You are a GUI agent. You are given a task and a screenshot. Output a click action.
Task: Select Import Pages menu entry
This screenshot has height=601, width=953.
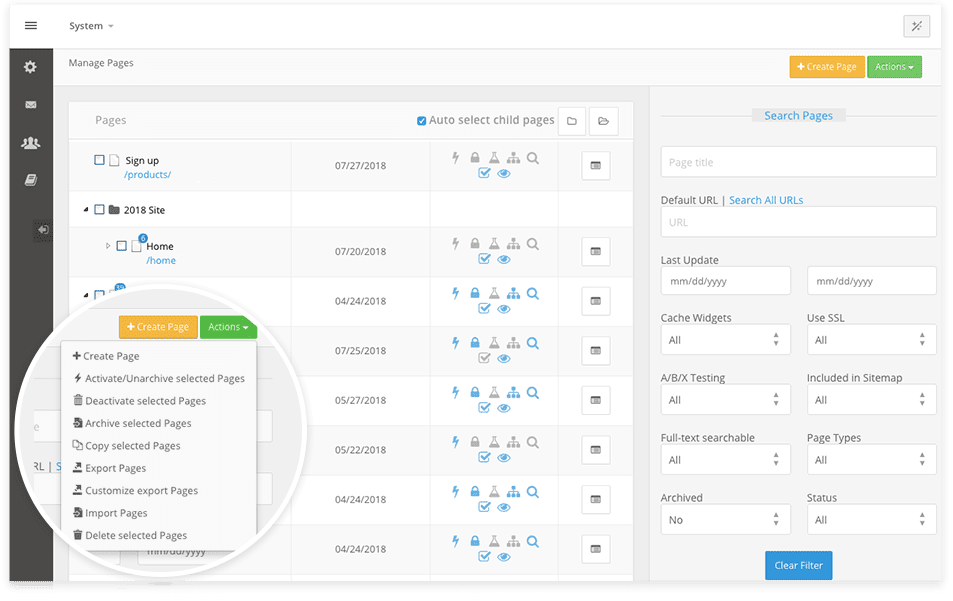click(116, 513)
